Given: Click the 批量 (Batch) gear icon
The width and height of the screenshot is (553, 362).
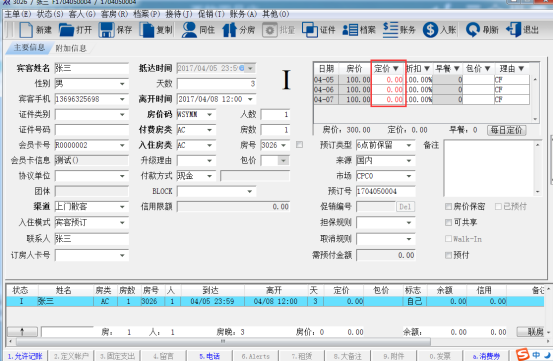Looking at the screenshot, I should (x=270, y=30).
